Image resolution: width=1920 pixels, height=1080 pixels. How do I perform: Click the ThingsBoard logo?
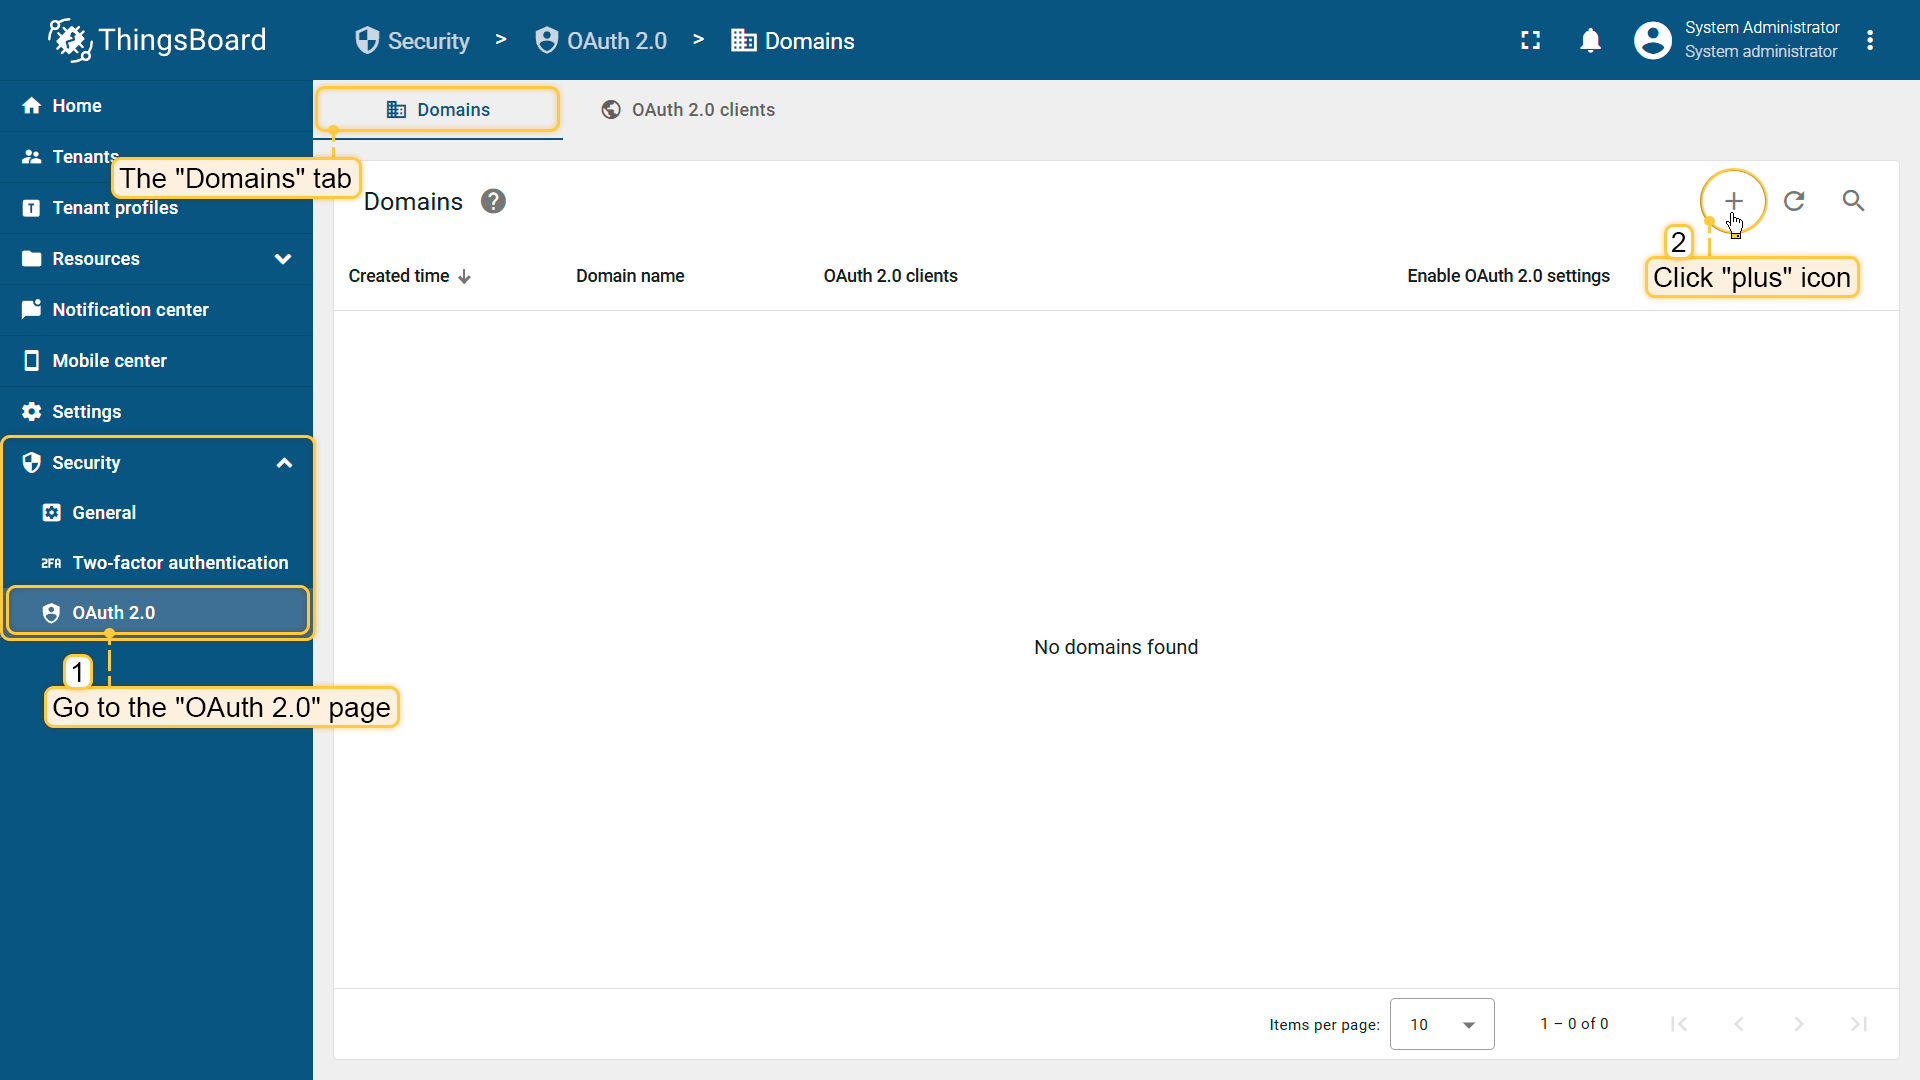[157, 40]
